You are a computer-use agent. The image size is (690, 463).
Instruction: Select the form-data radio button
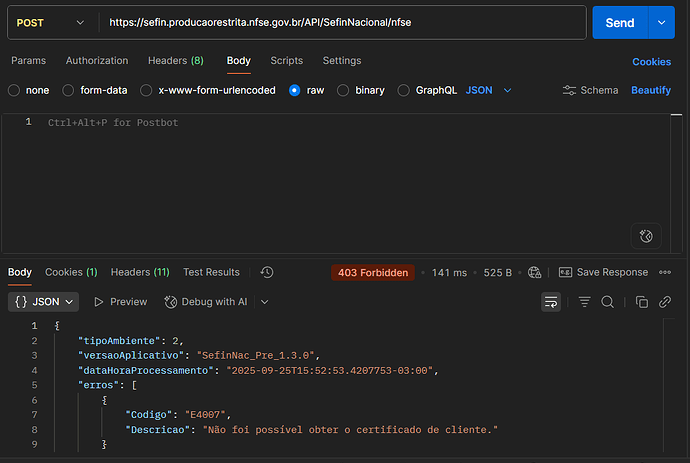pos(70,90)
